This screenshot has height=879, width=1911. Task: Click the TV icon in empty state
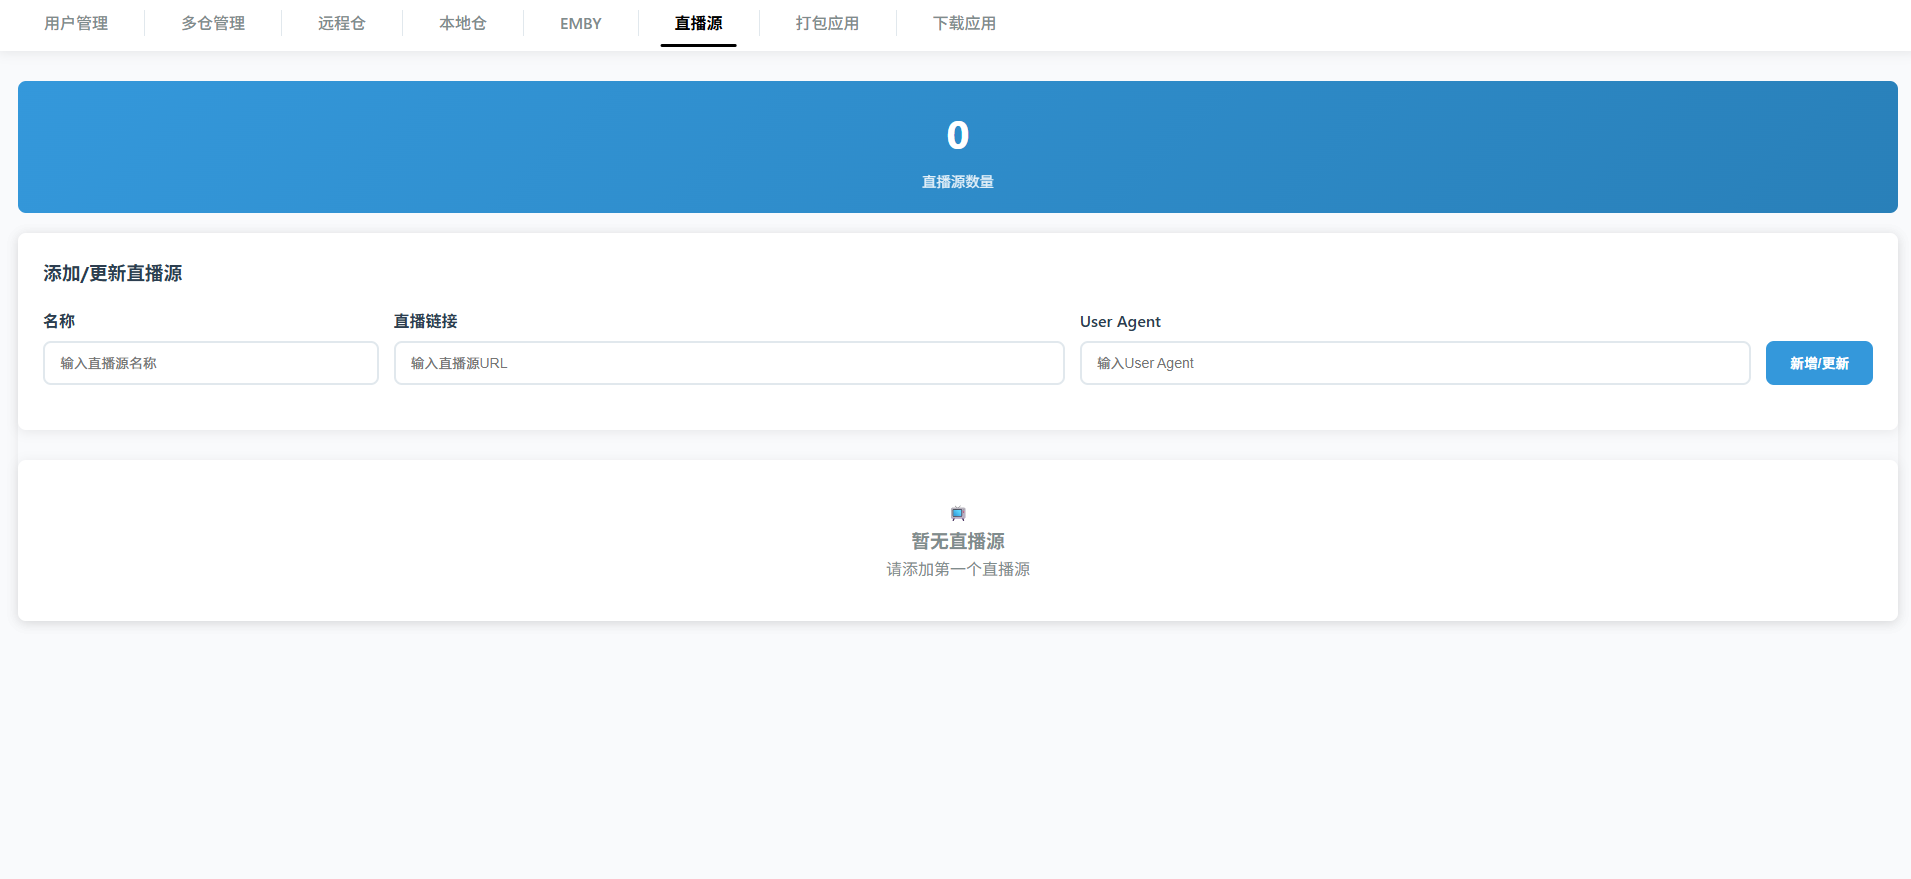(x=958, y=514)
